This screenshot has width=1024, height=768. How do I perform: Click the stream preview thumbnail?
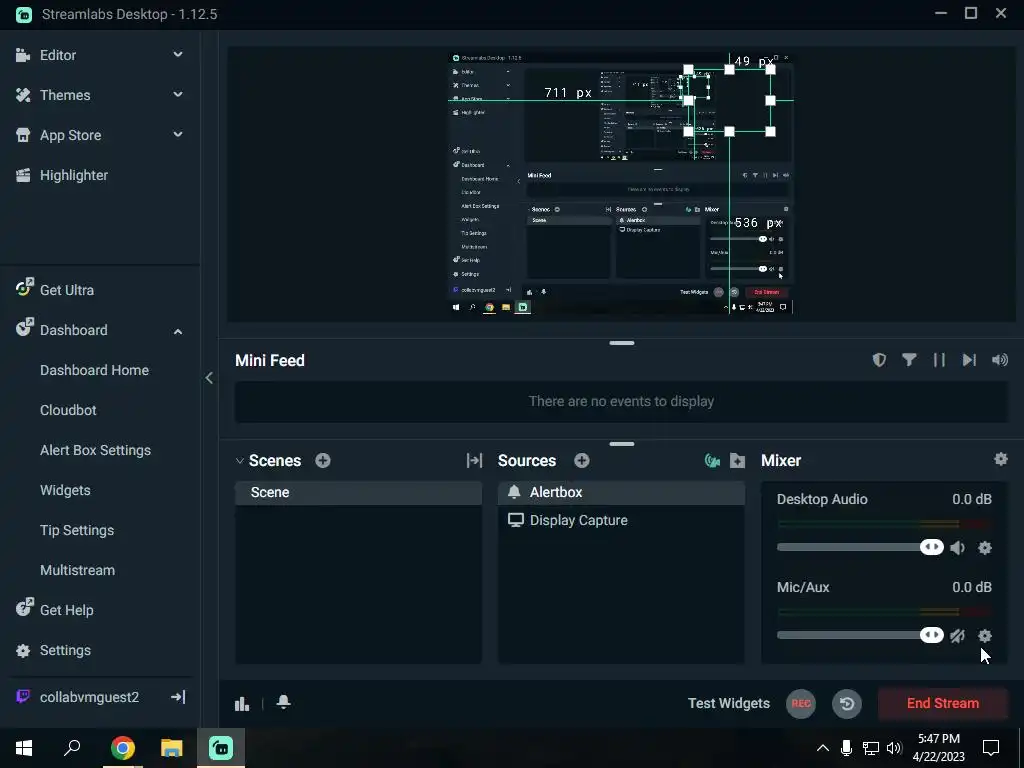620,184
